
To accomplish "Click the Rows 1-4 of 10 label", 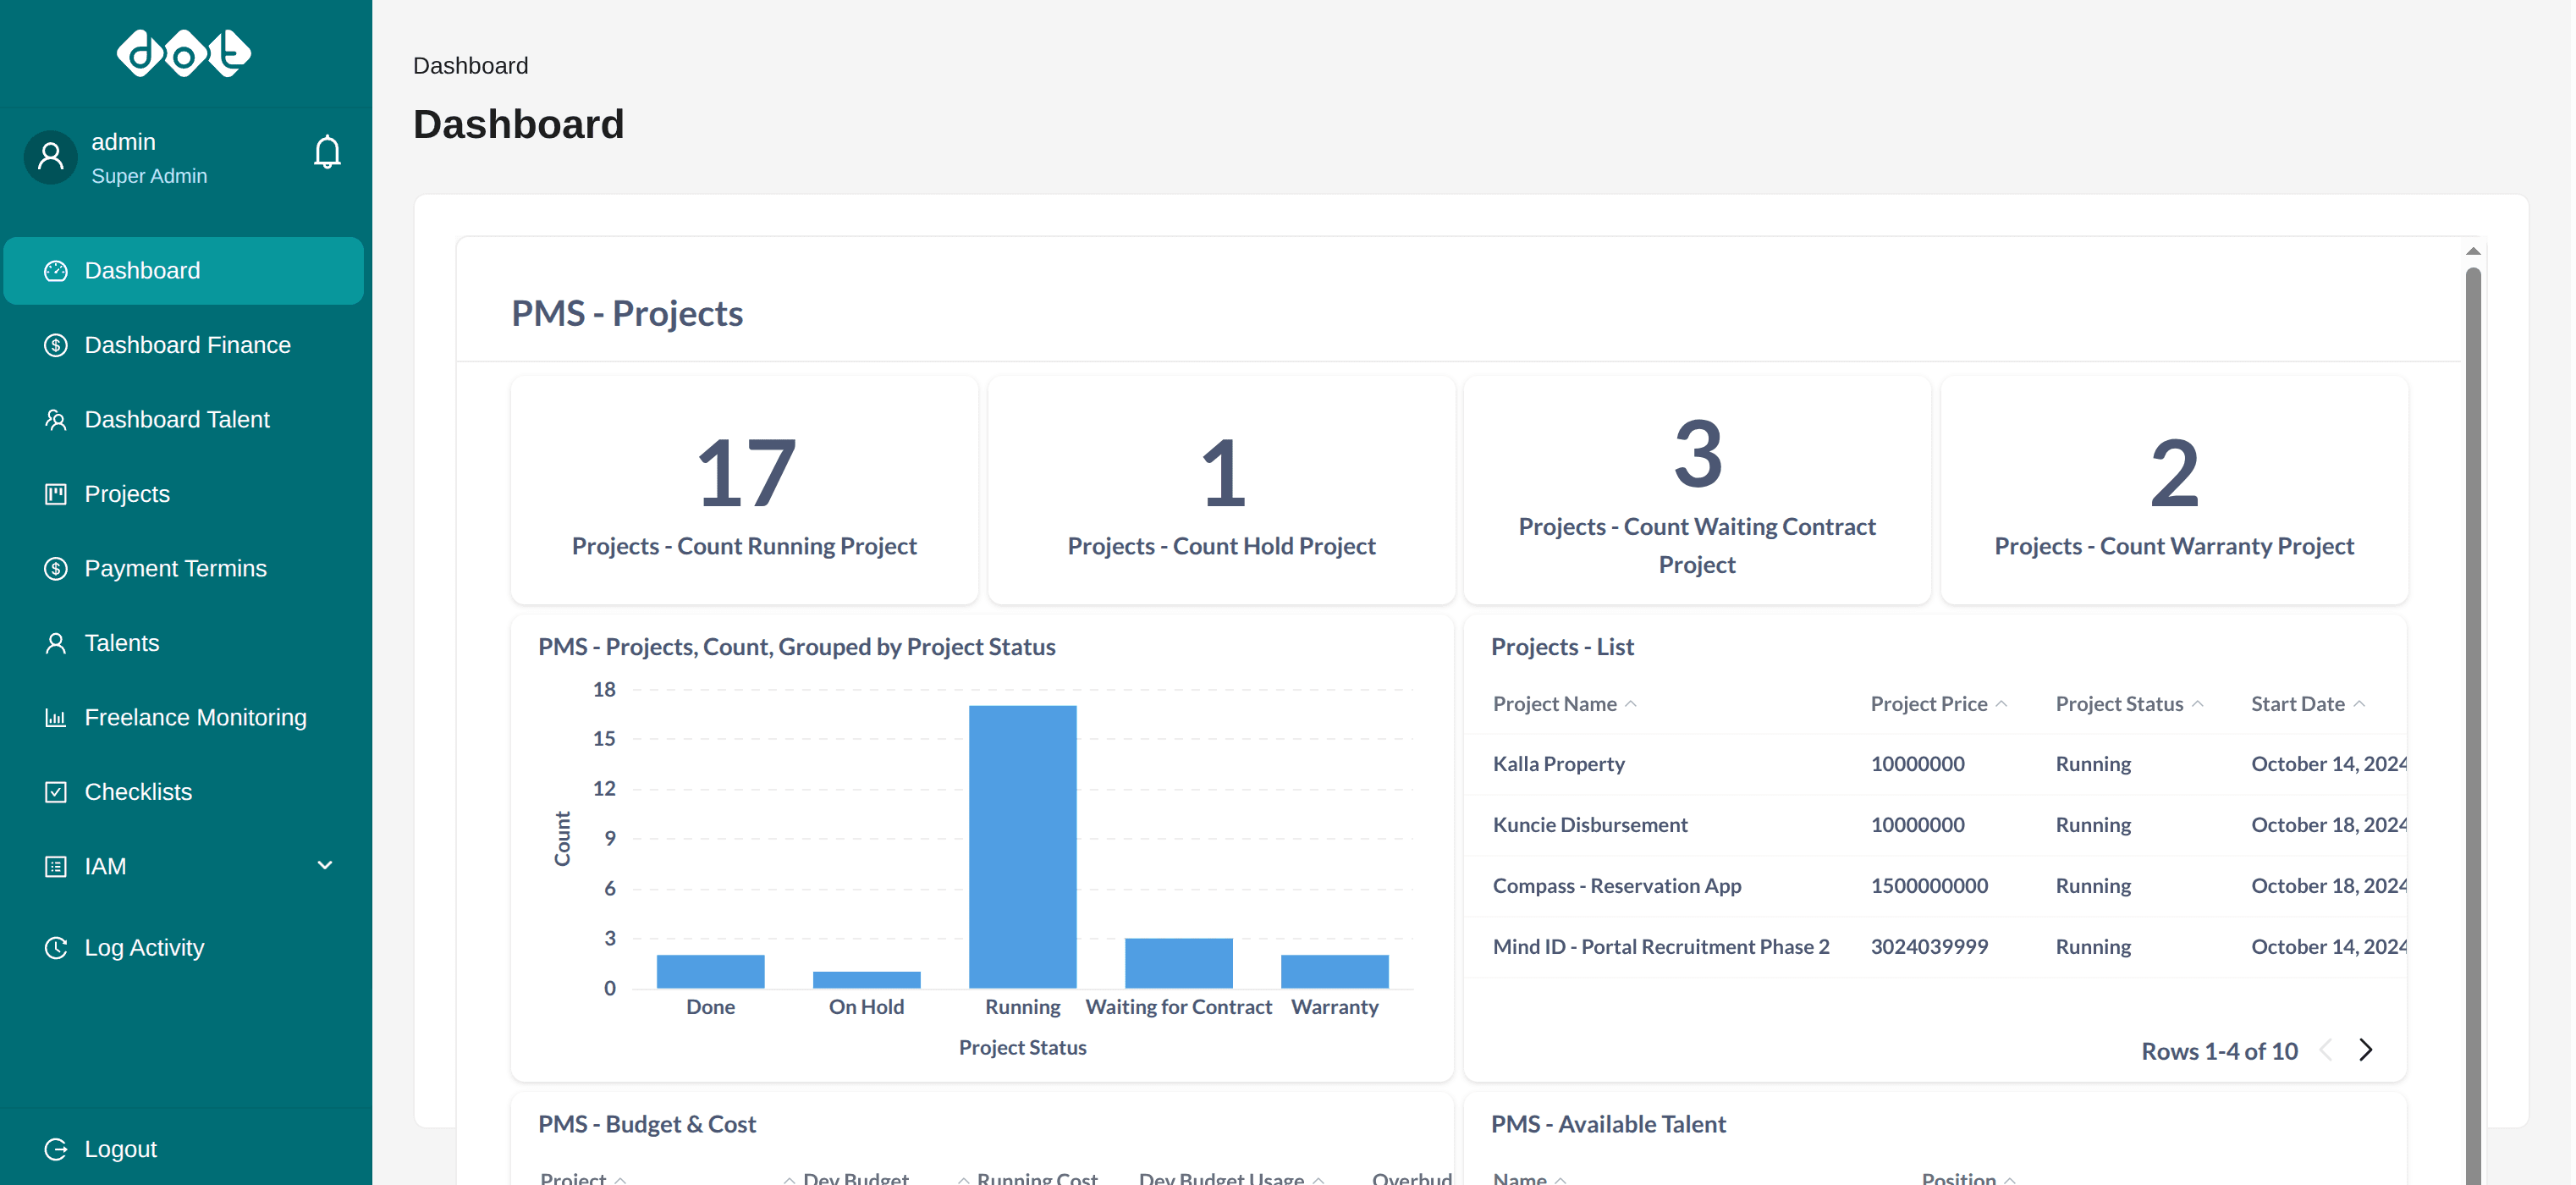I will 2219,1051.
